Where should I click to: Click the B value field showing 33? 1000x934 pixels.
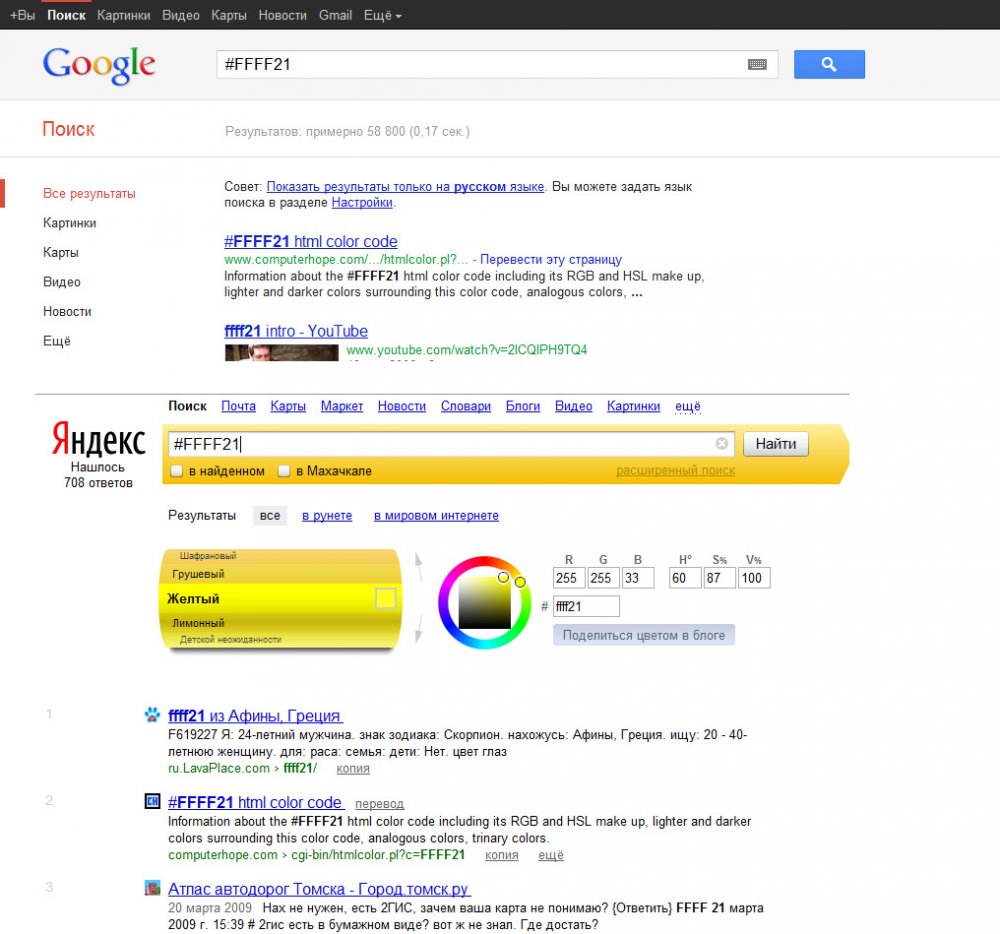tap(638, 578)
